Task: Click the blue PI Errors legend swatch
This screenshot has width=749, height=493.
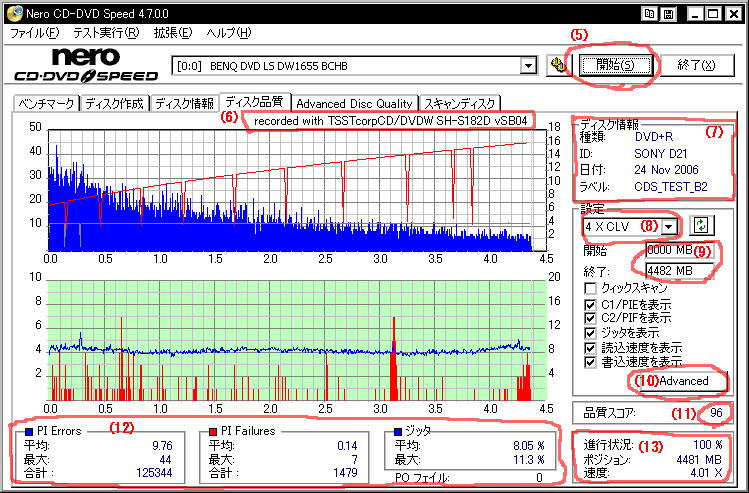Action: [x=28, y=432]
